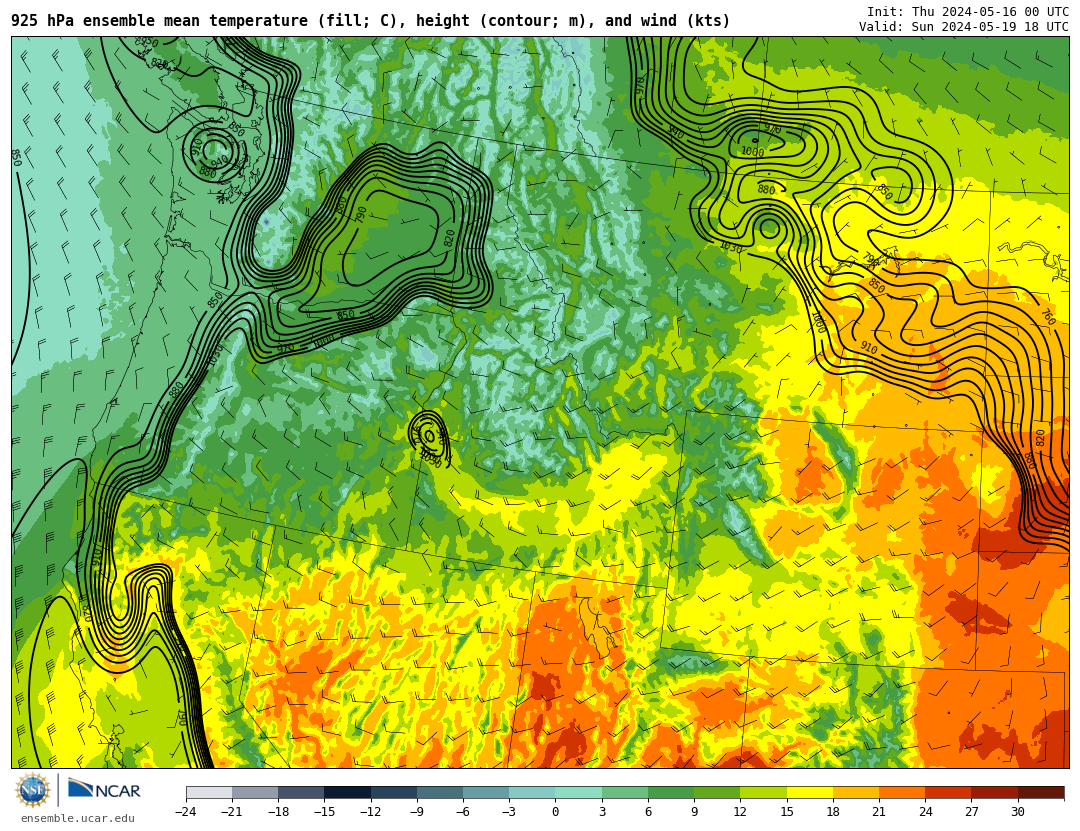Viewport: 1080px width, 831px height.
Task: Pick the 9 to 12 green swatch
Action: pos(717,793)
